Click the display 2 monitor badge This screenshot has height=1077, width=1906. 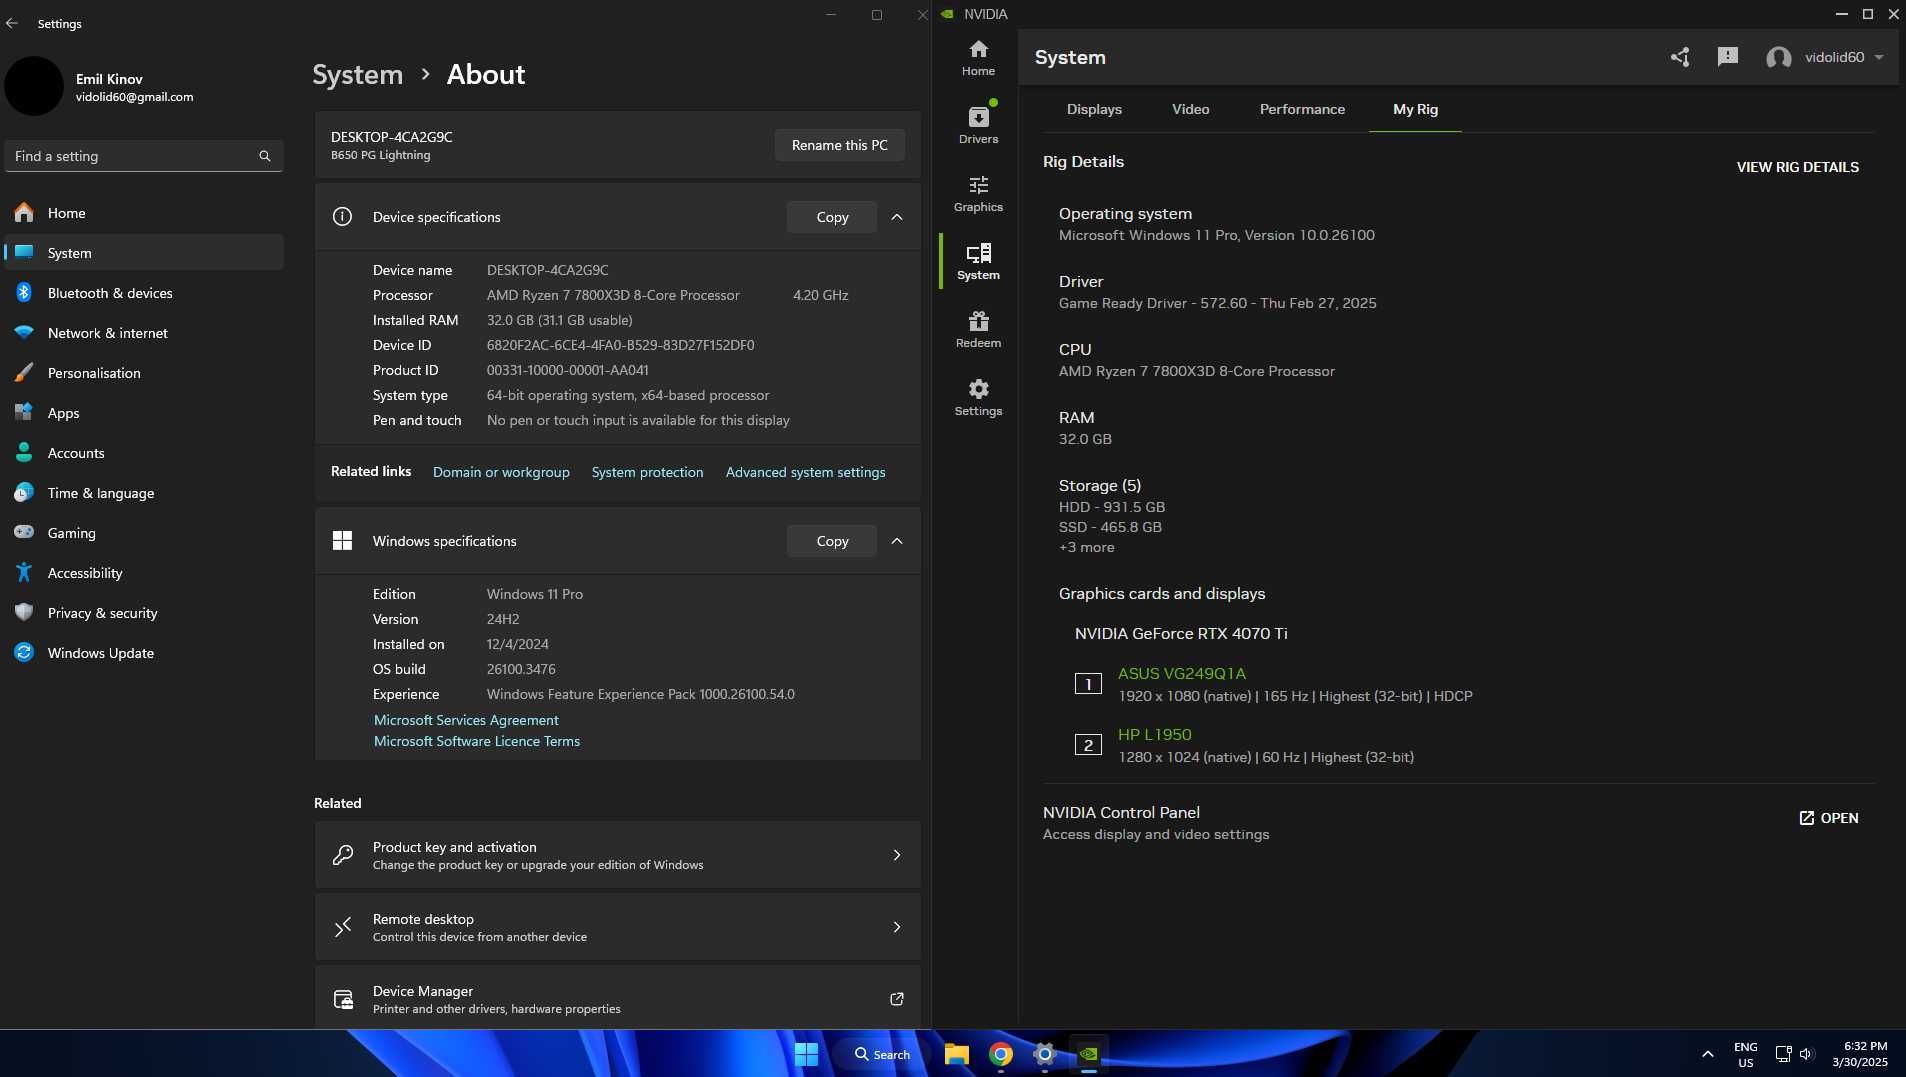(x=1088, y=745)
